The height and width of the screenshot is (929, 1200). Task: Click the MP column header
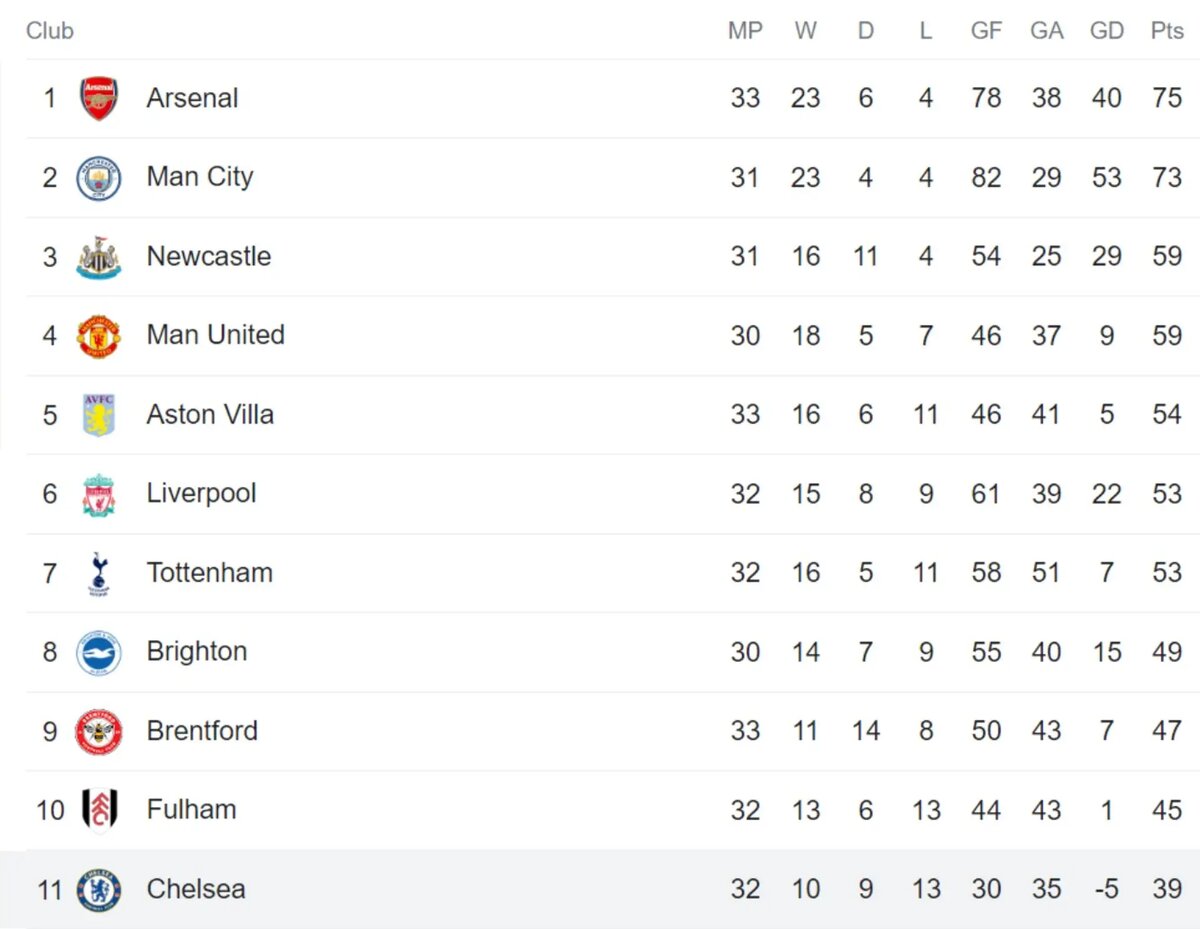point(745,31)
